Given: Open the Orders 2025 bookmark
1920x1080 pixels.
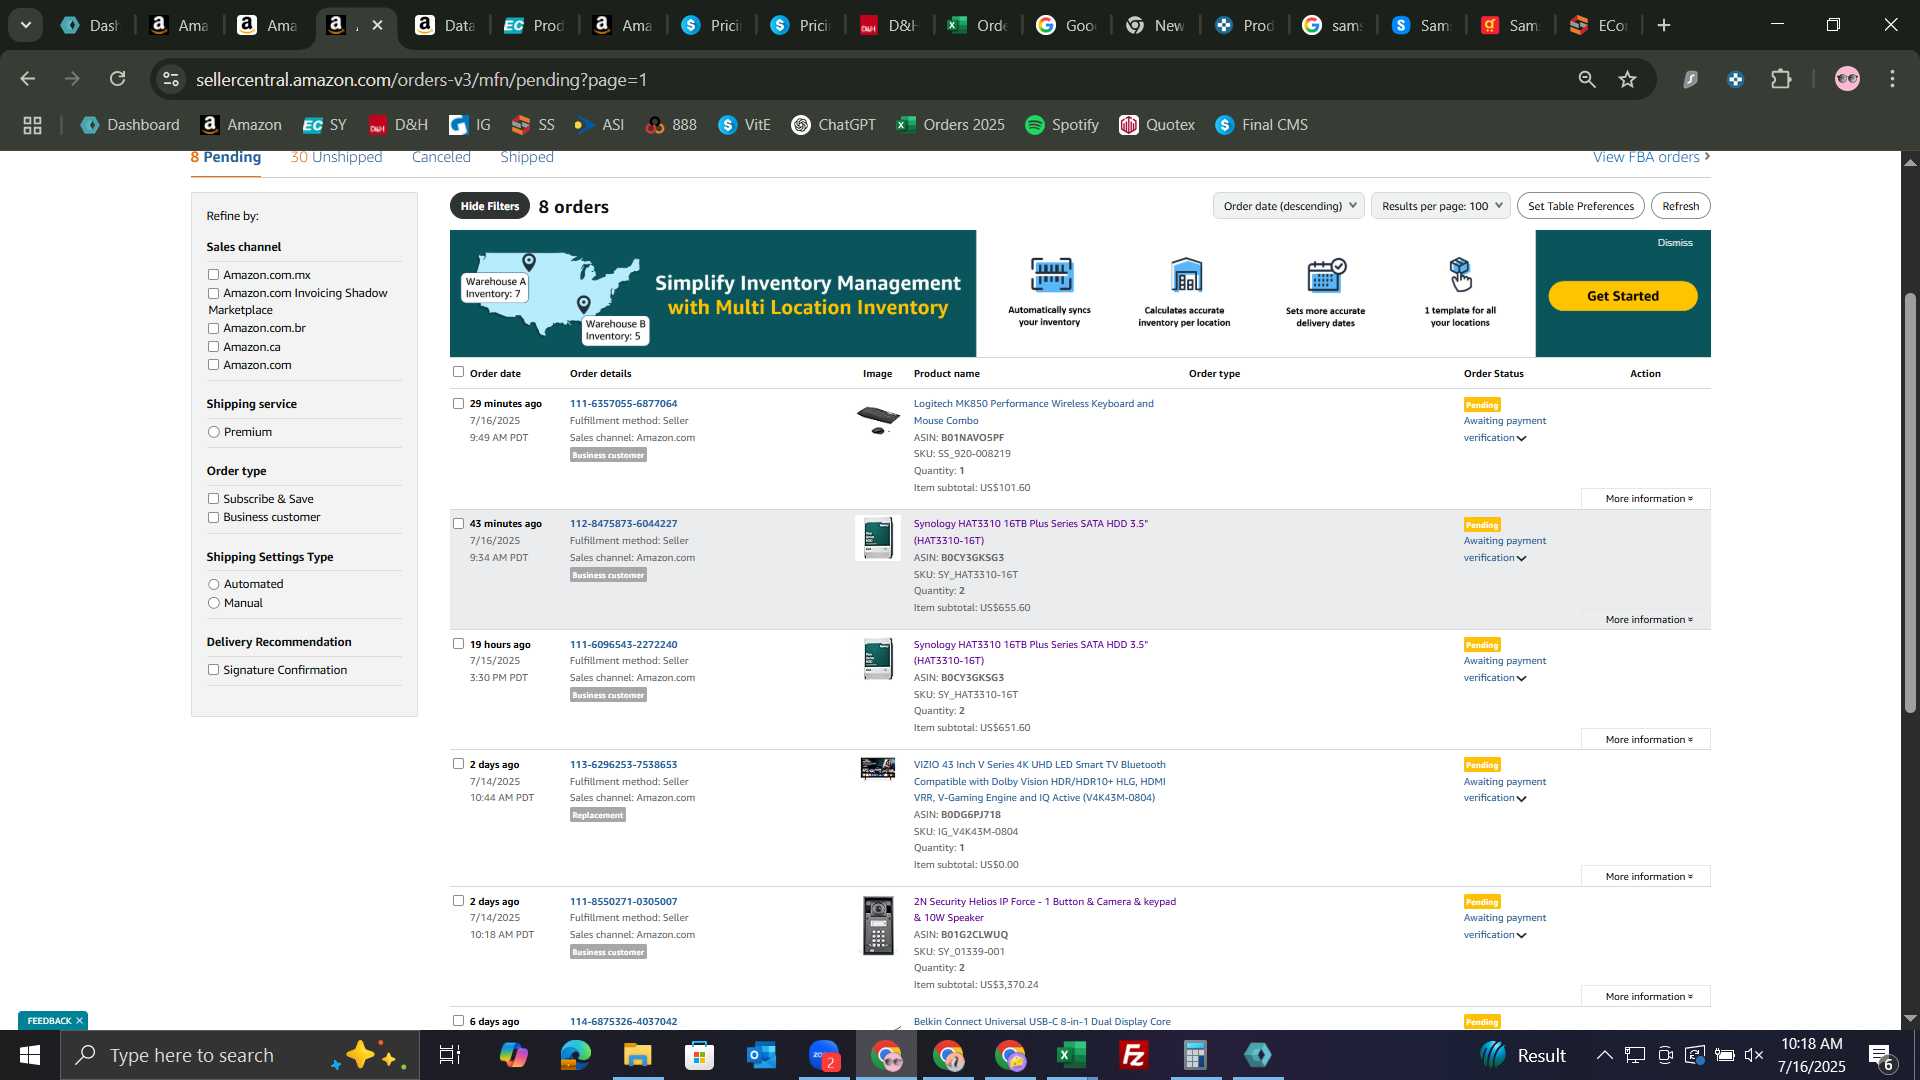Looking at the screenshot, I should point(950,125).
